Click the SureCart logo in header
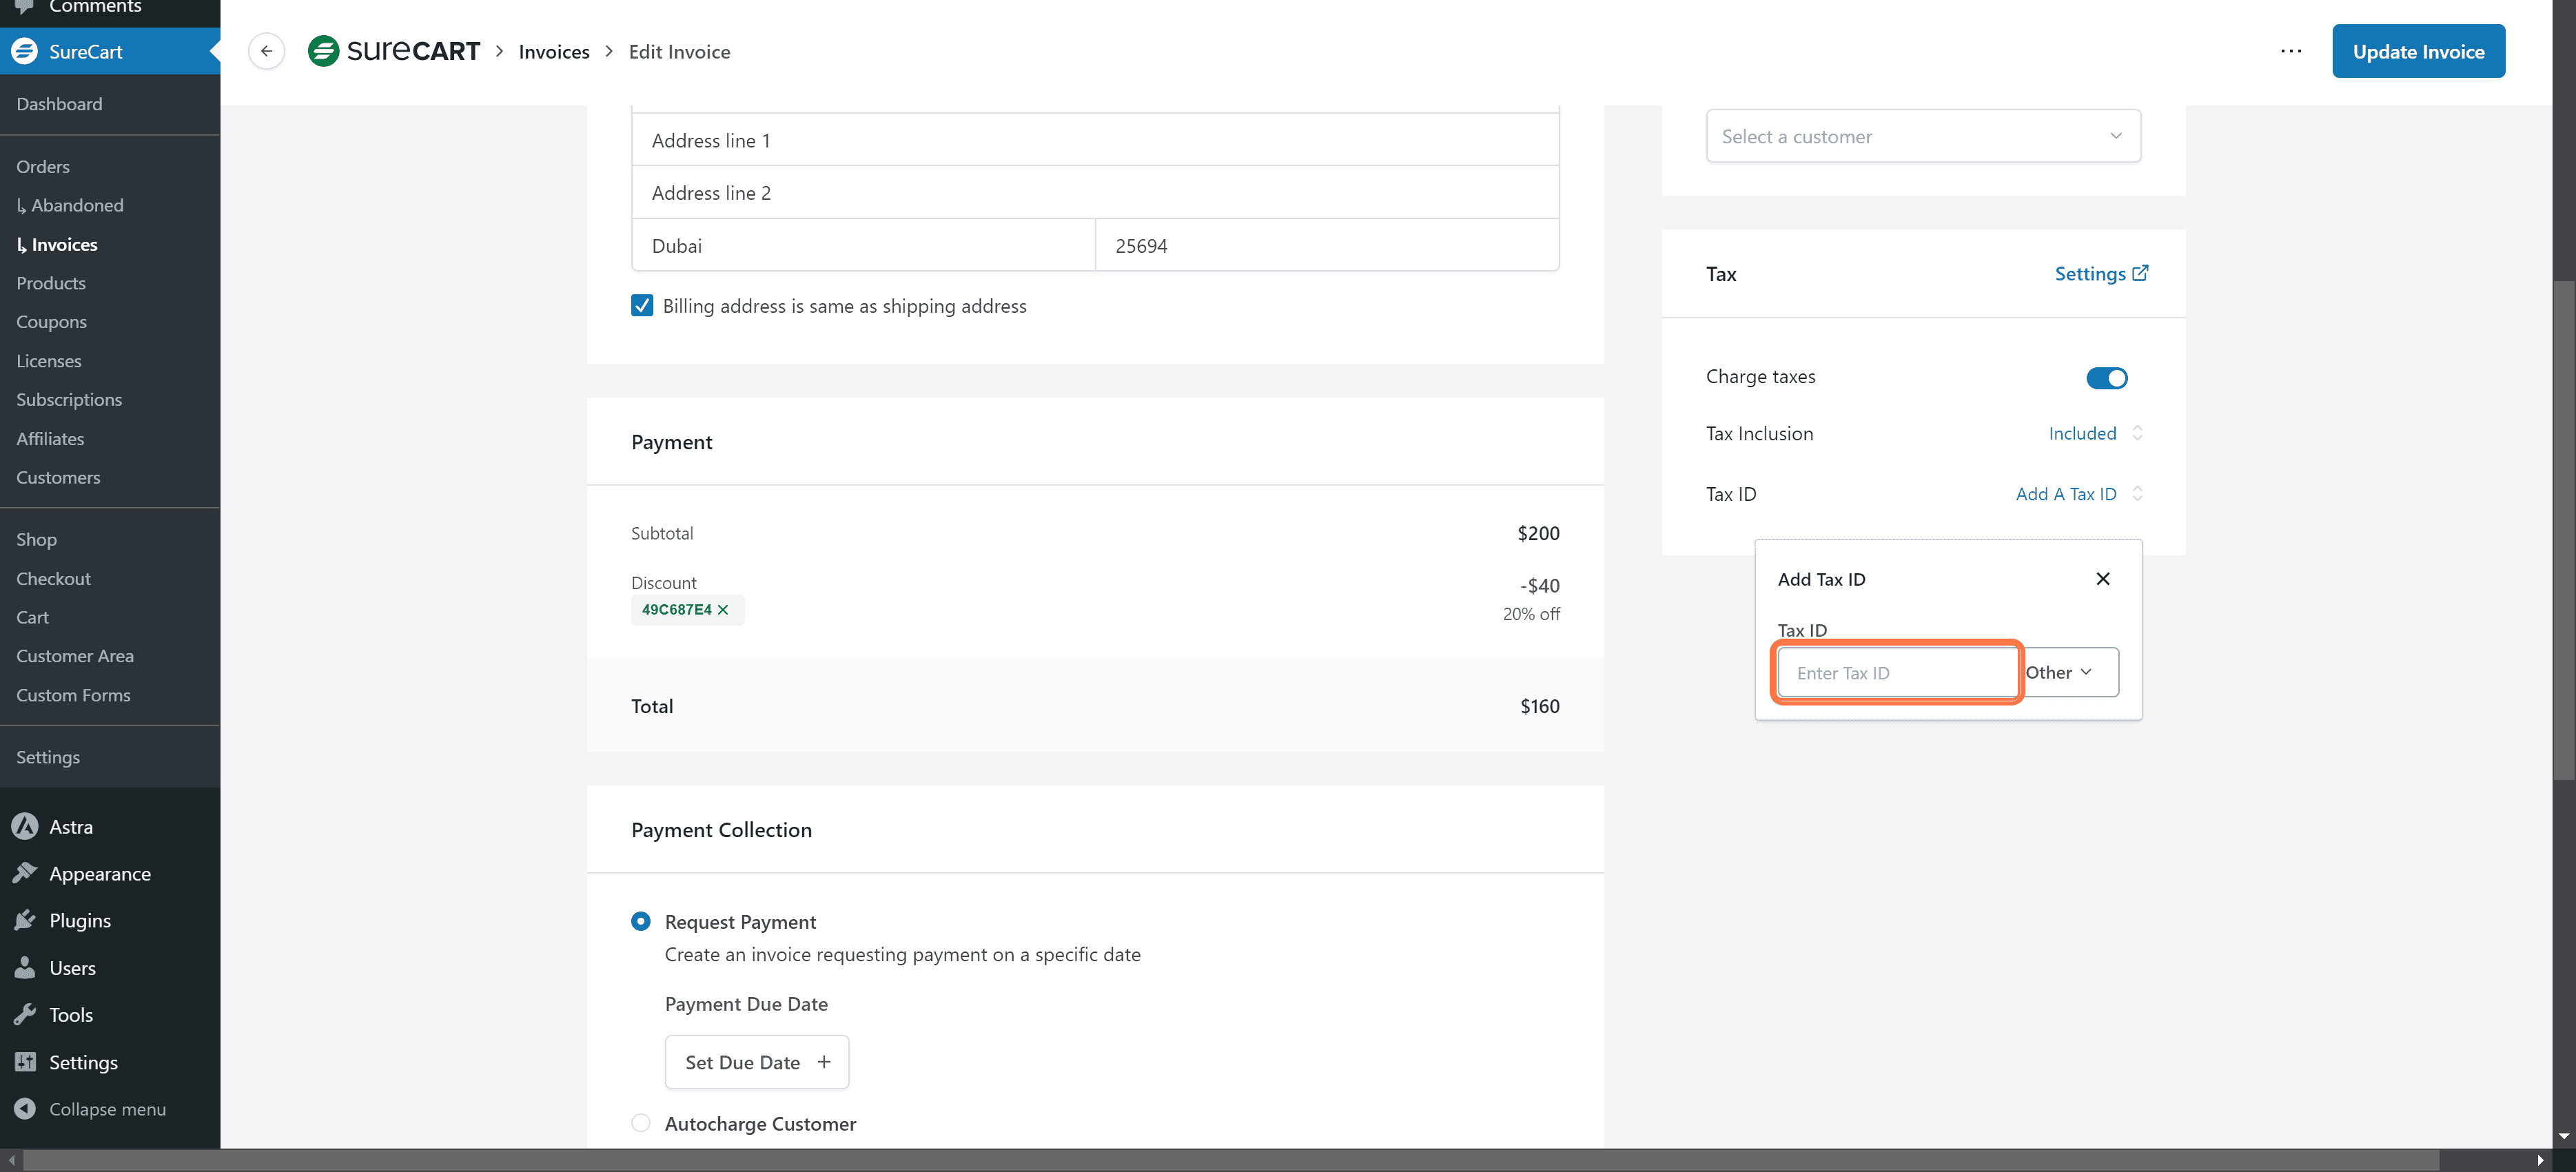 click(394, 51)
